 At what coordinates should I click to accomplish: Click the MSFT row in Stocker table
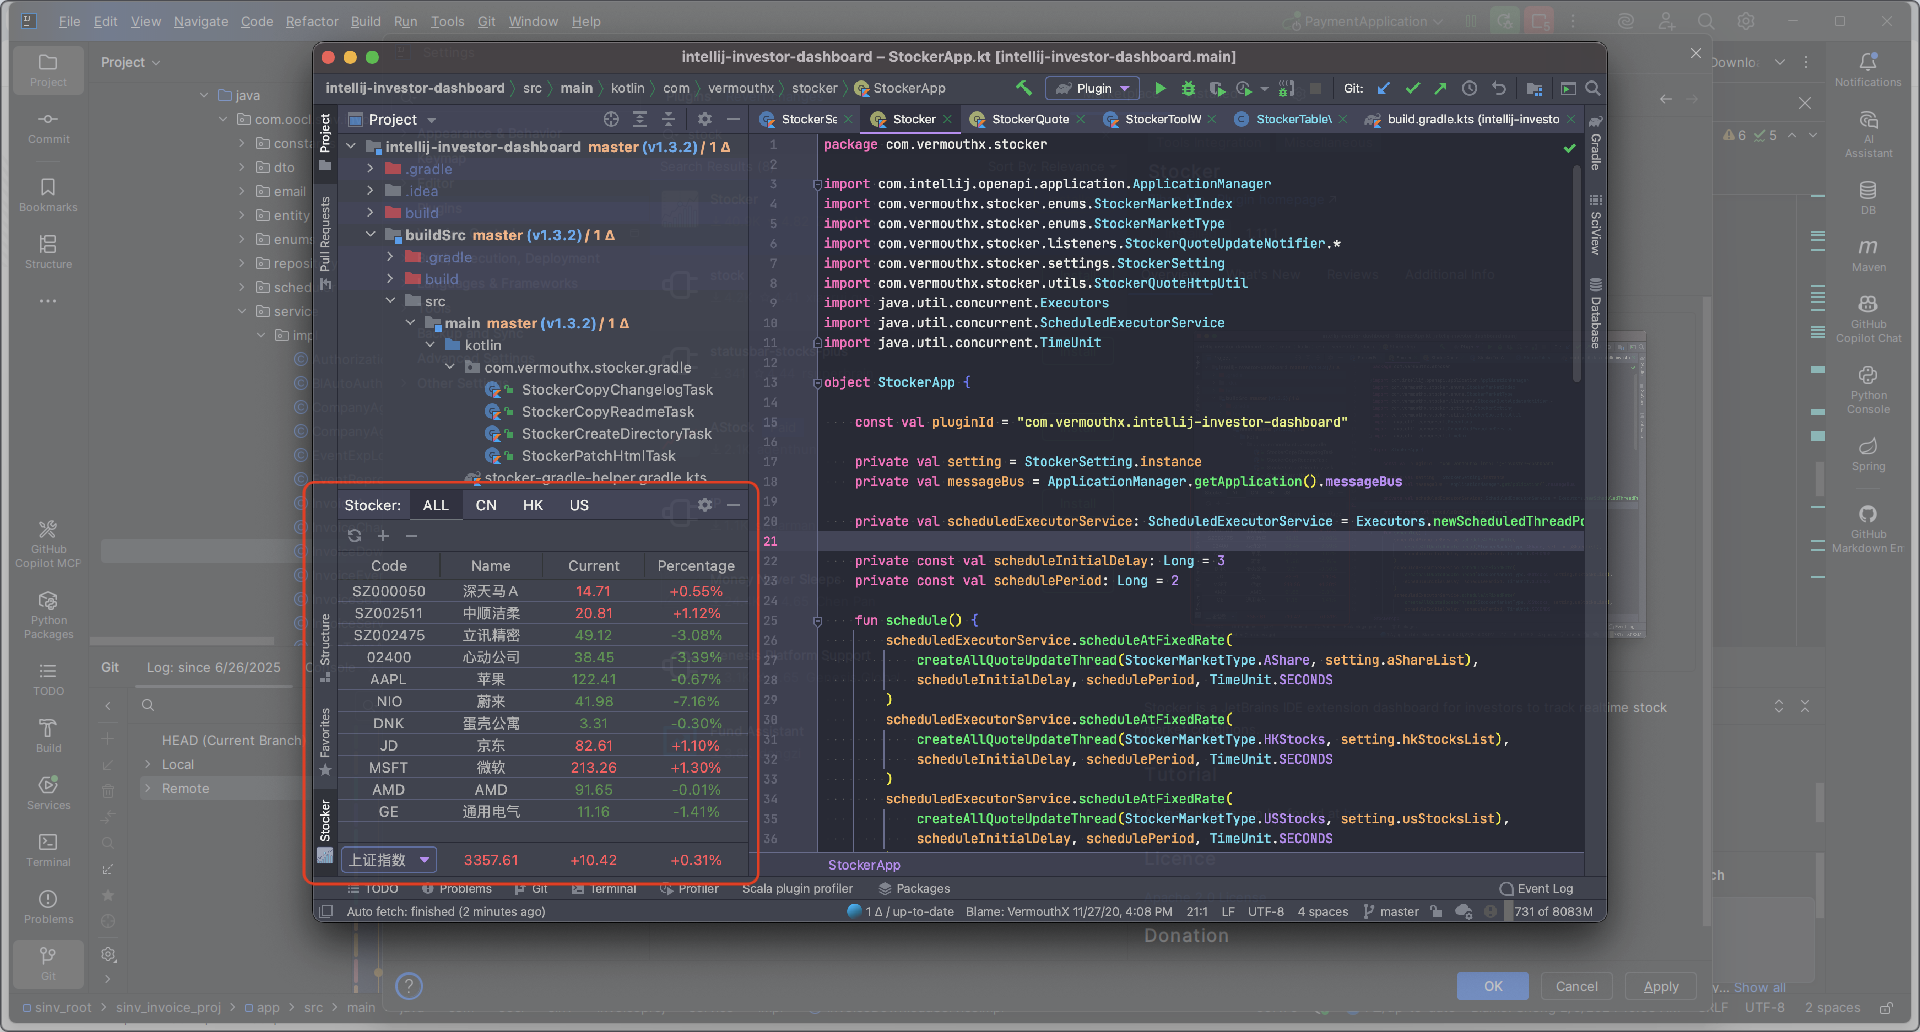pos(543,767)
